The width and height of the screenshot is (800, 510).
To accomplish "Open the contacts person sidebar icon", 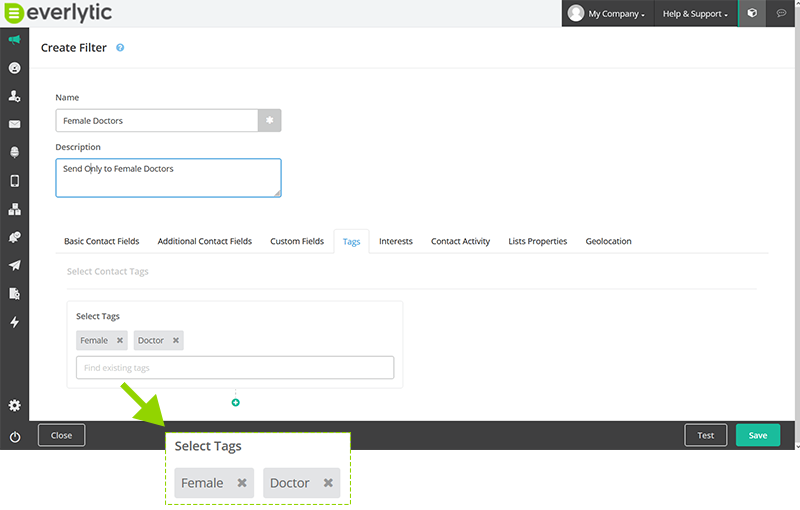I will [14, 96].
